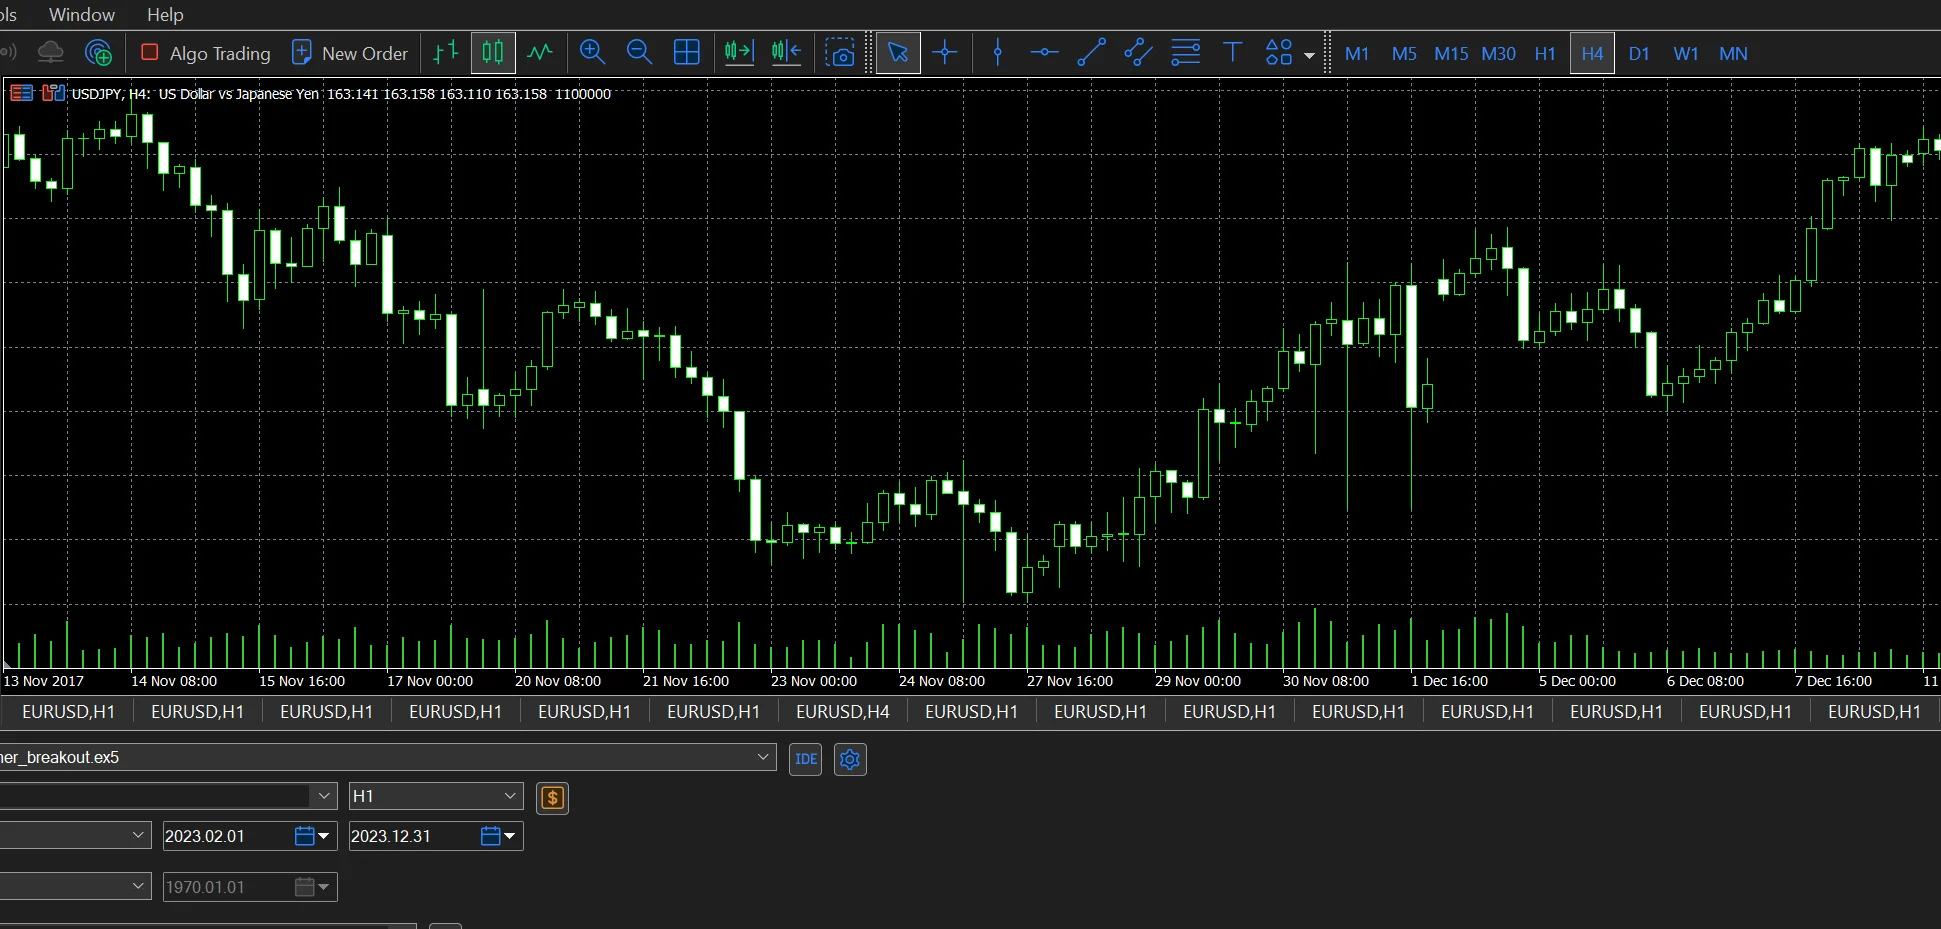Switch chart to candlesticks style
1941x929 pixels.
coord(493,53)
